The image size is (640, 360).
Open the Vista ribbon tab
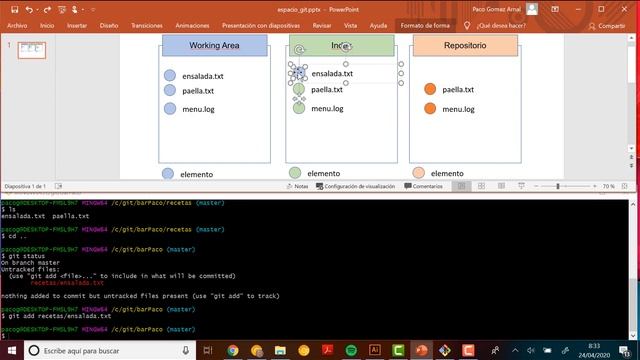[x=350, y=25]
